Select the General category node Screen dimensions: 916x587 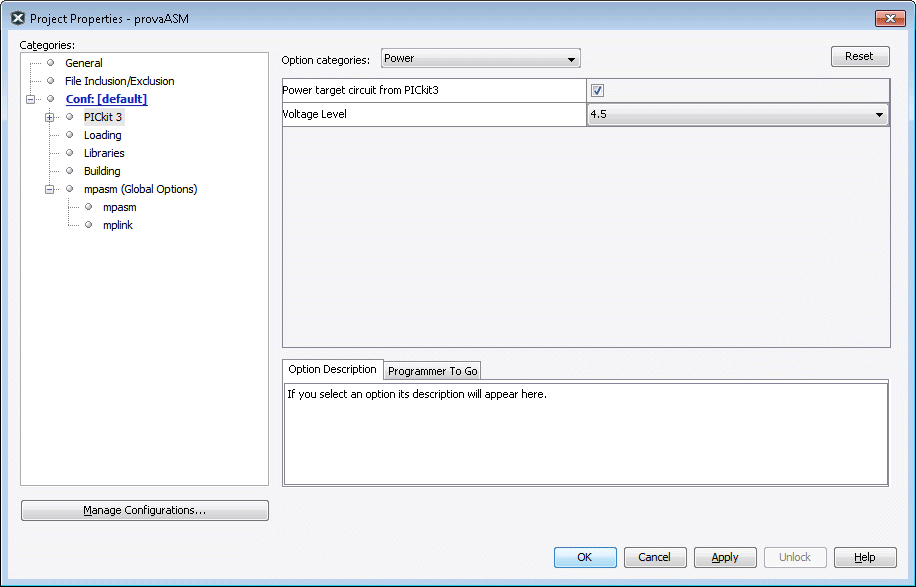coord(84,63)
